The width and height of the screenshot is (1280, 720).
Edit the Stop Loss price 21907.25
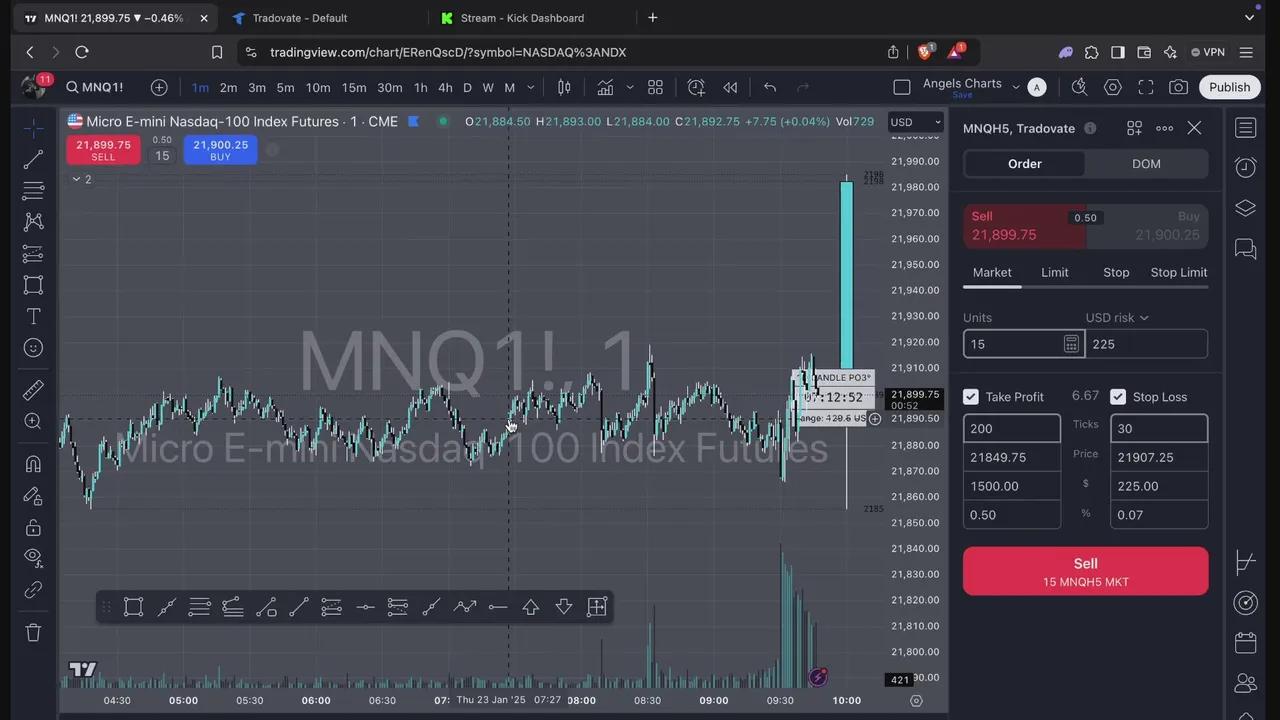point(1159,457)
